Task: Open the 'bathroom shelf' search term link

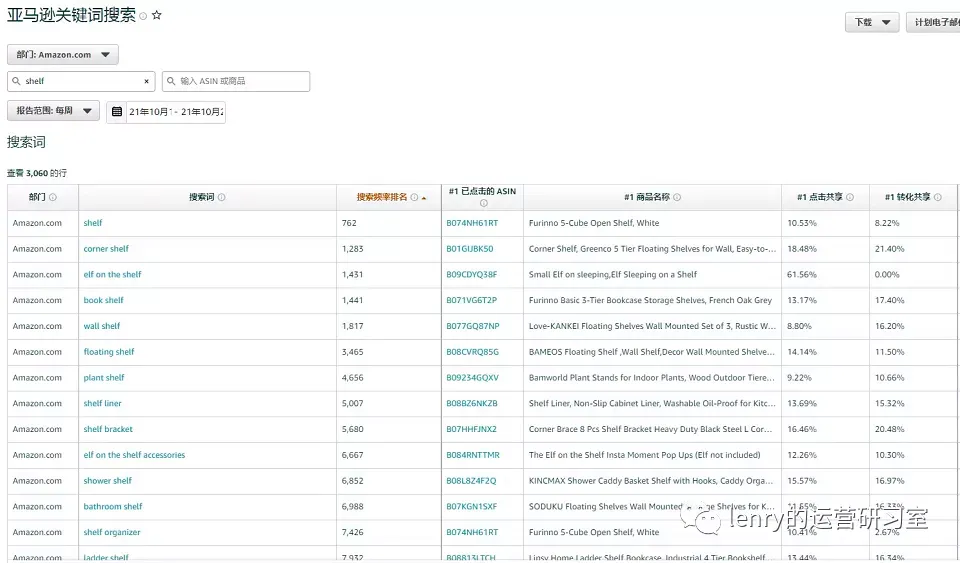Action: [113, 506]
